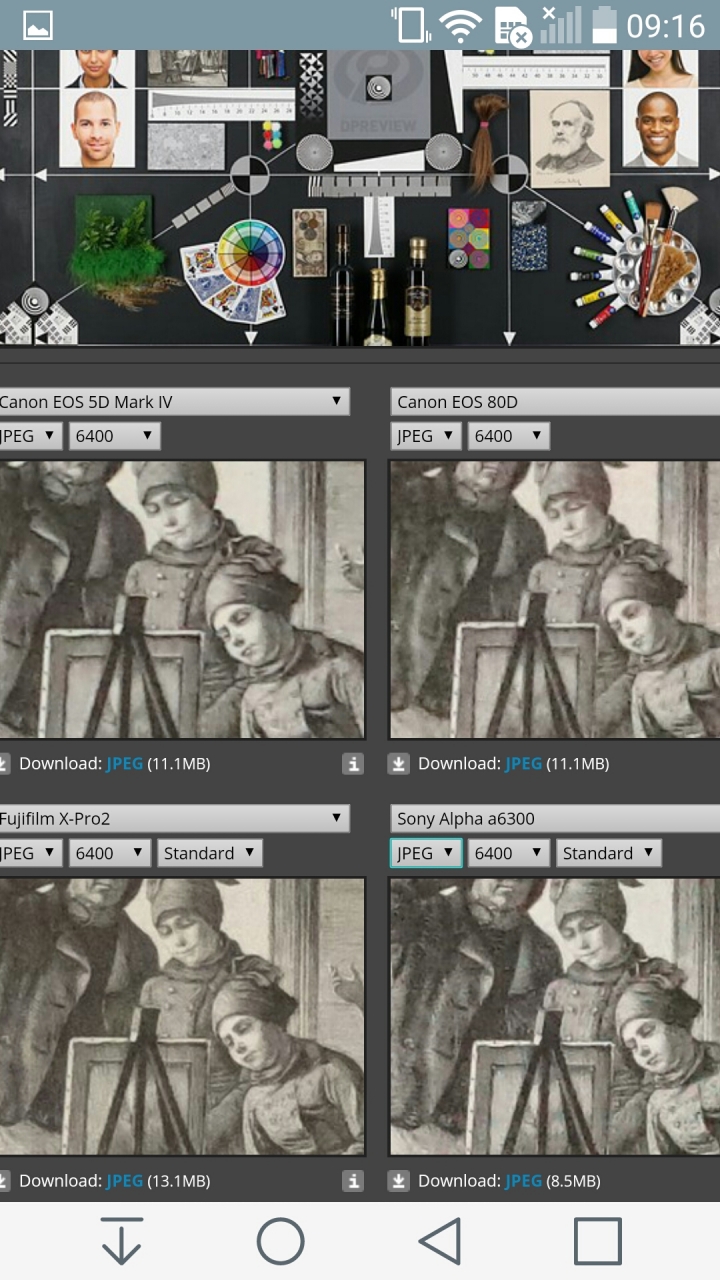Open recent apps square icon
The image size is (720, 1280).
click(x=598, y=1241)
